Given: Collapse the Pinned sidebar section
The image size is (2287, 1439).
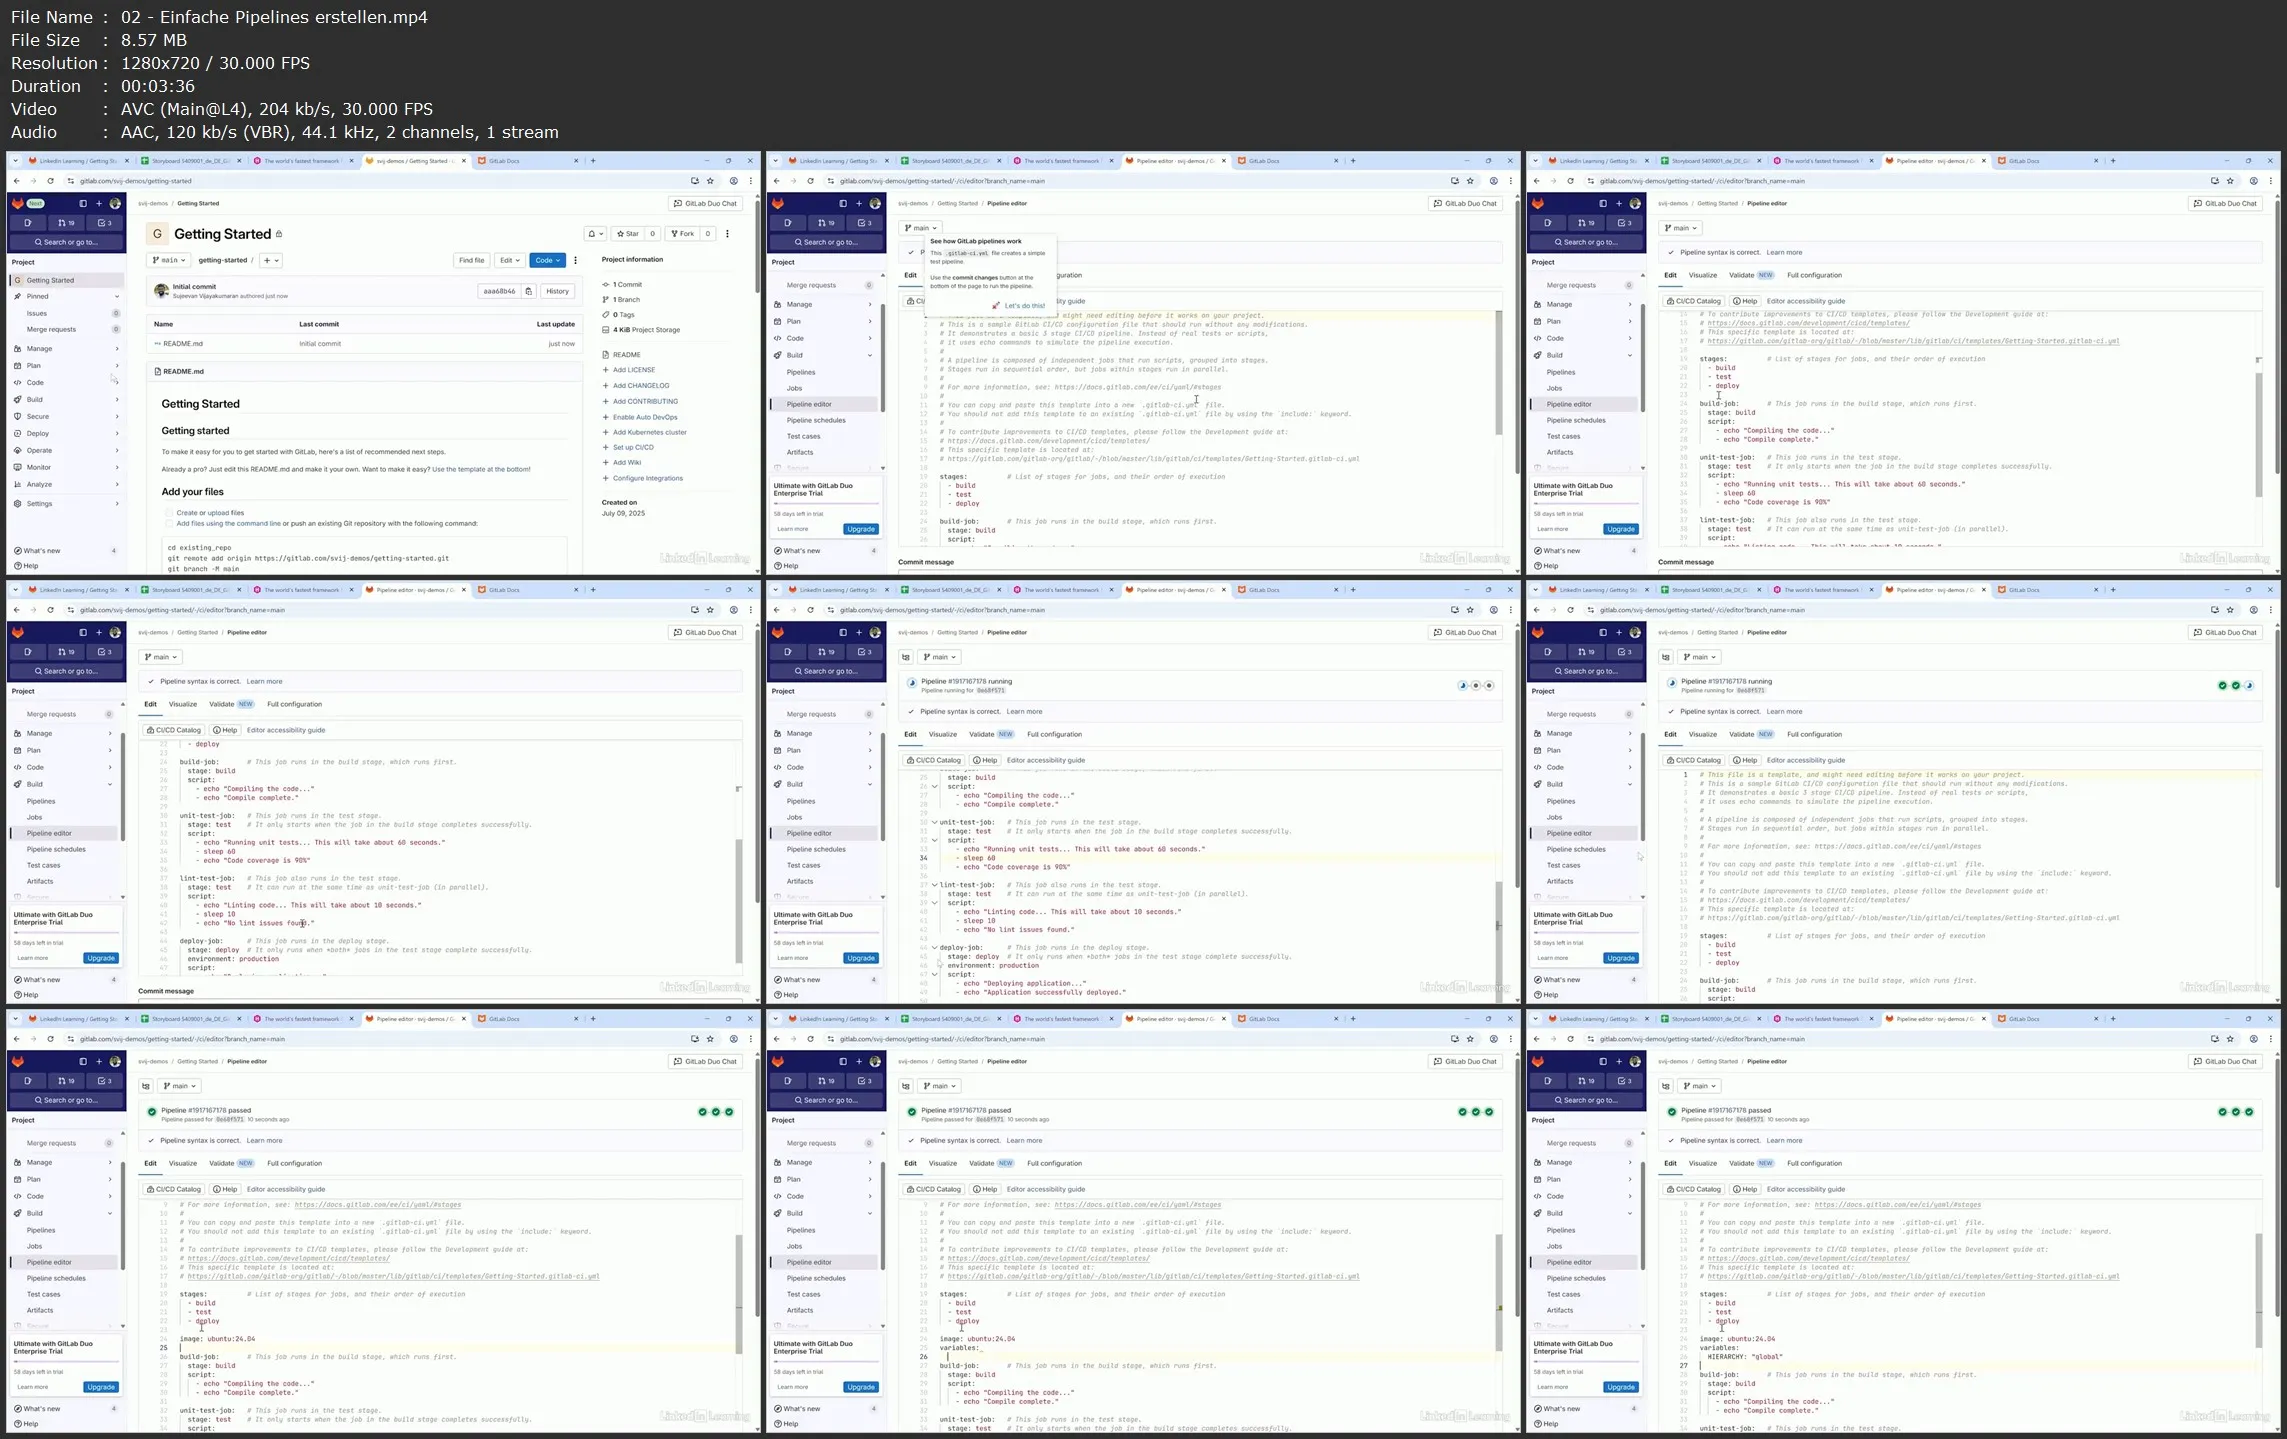Looking at the screenshot, I should (x=116, y=296).
